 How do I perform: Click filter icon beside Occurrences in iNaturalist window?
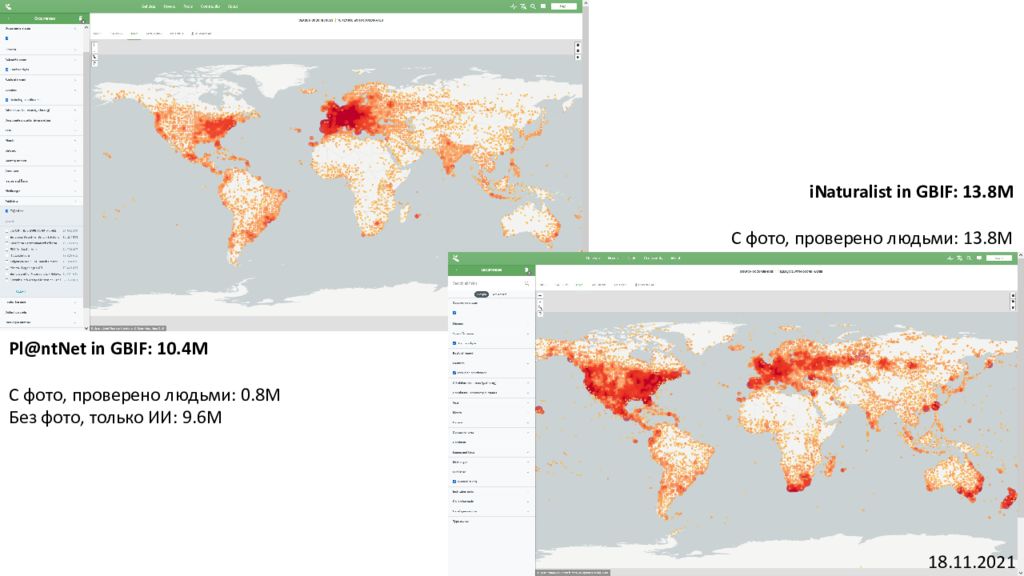(x=526, y=270)
